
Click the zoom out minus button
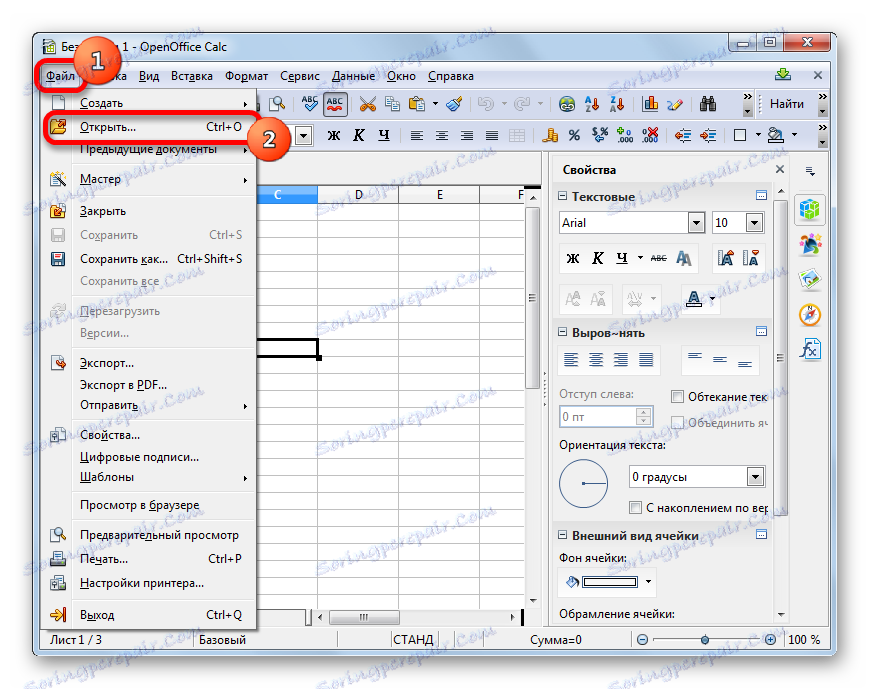tap(642, 640)
